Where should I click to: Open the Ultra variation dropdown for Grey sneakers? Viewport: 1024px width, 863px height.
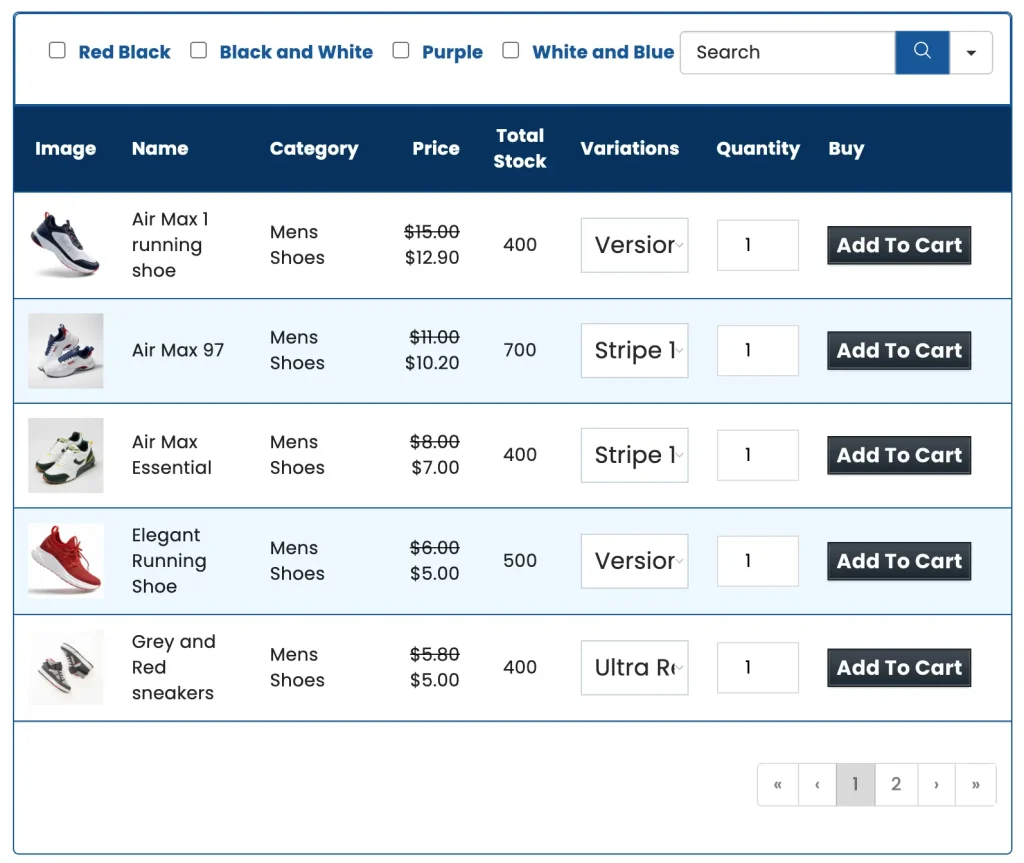pyautogui.click(x=634, y=667)
